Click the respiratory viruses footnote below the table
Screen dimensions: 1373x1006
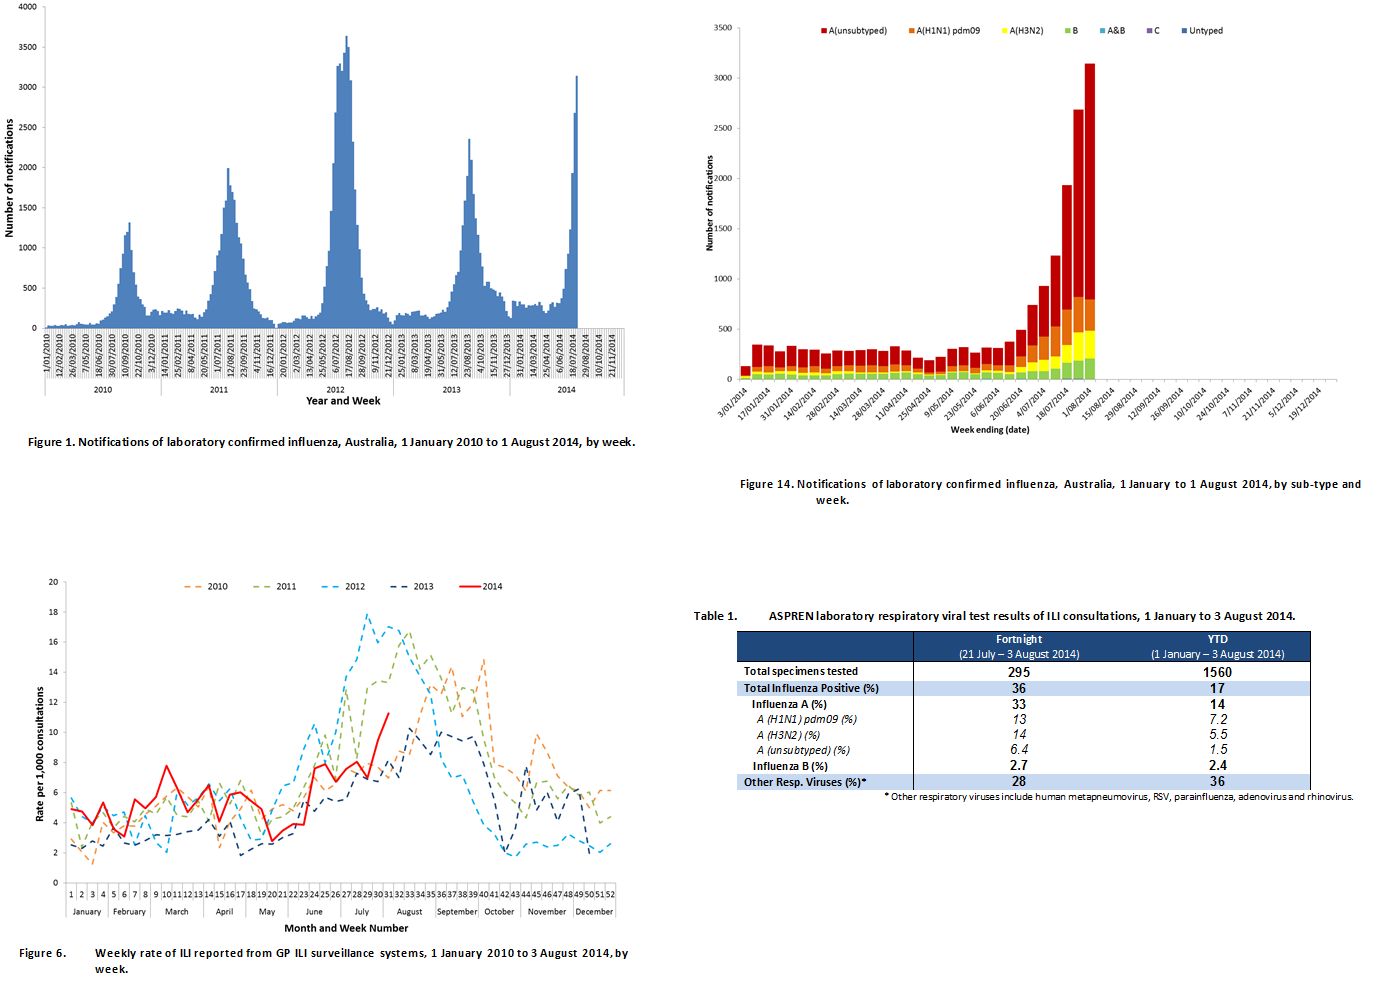[1119, 797]
